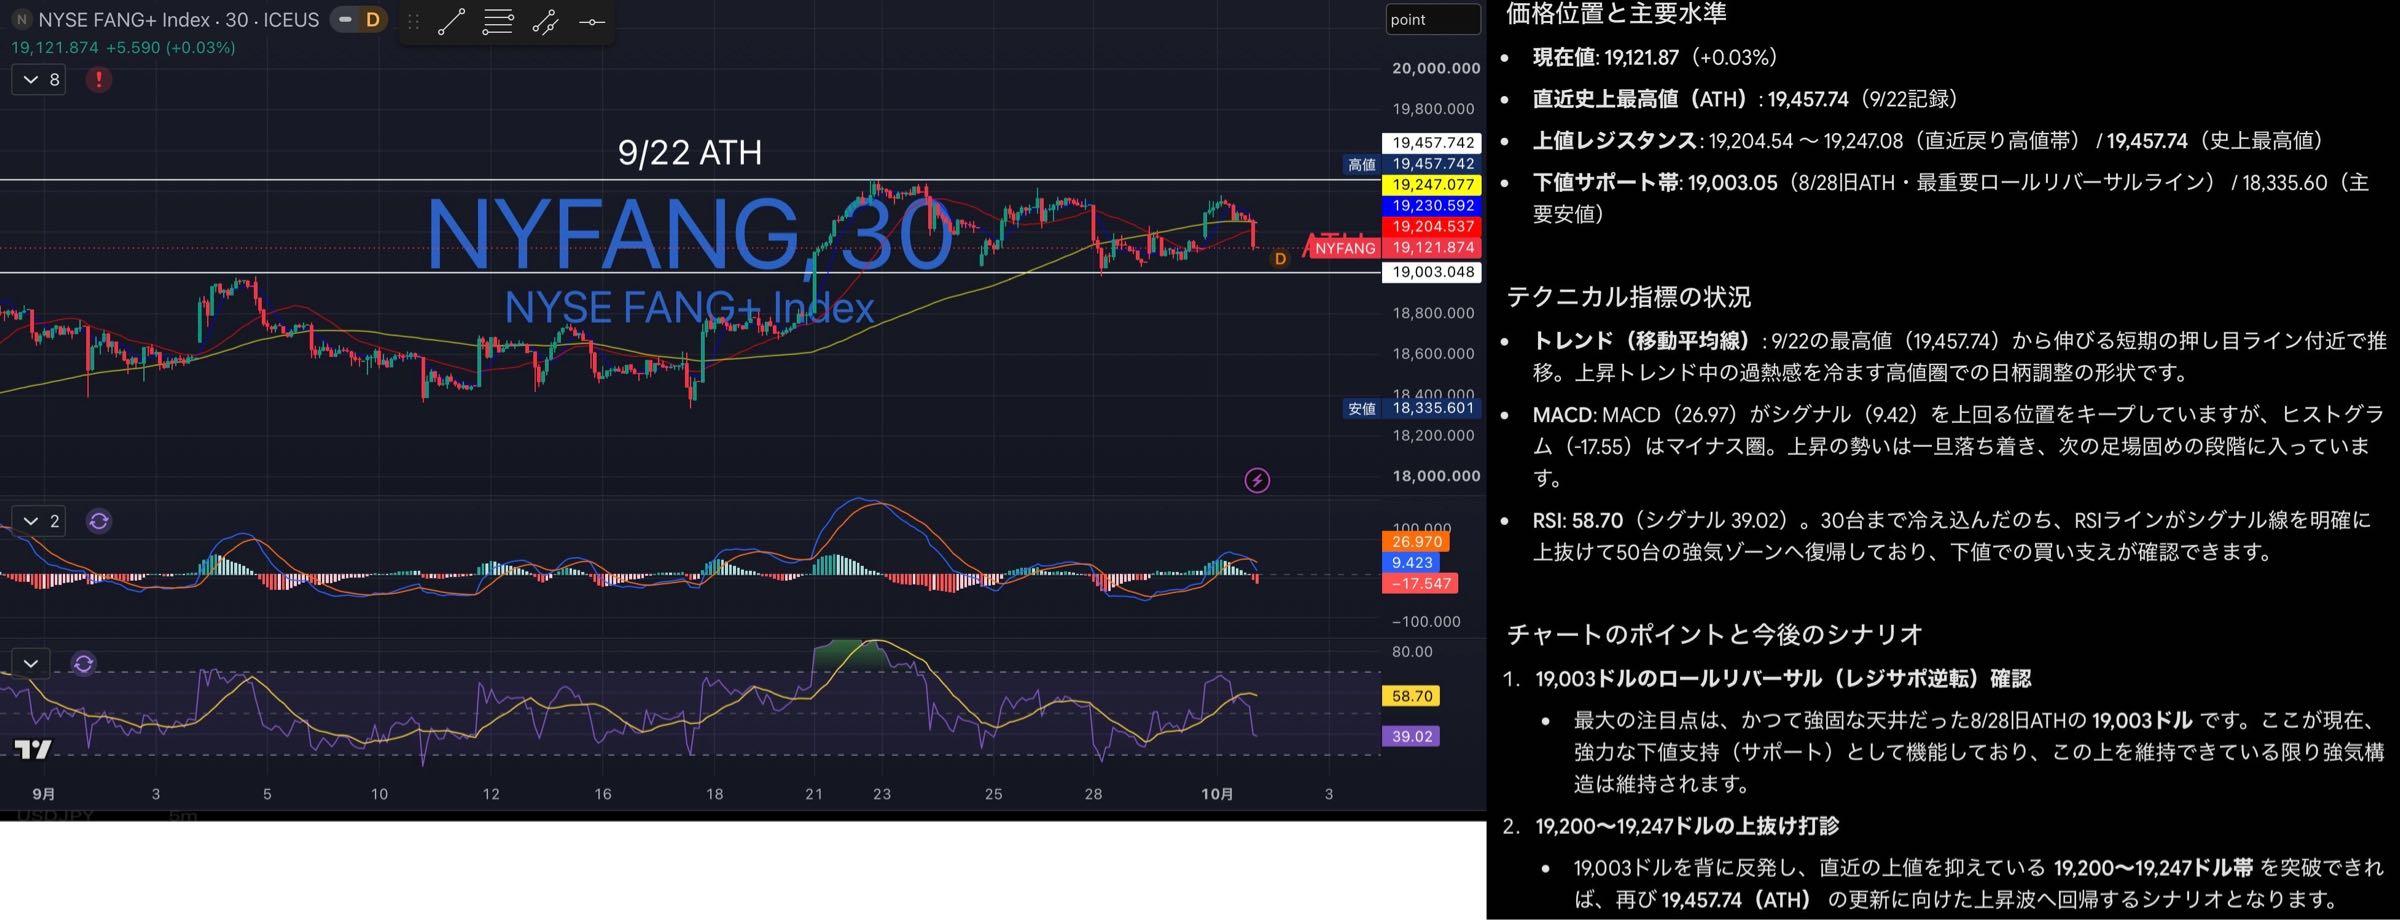Click the NYFANG 19,121.874 current price label

click(x=1394, y=248)
